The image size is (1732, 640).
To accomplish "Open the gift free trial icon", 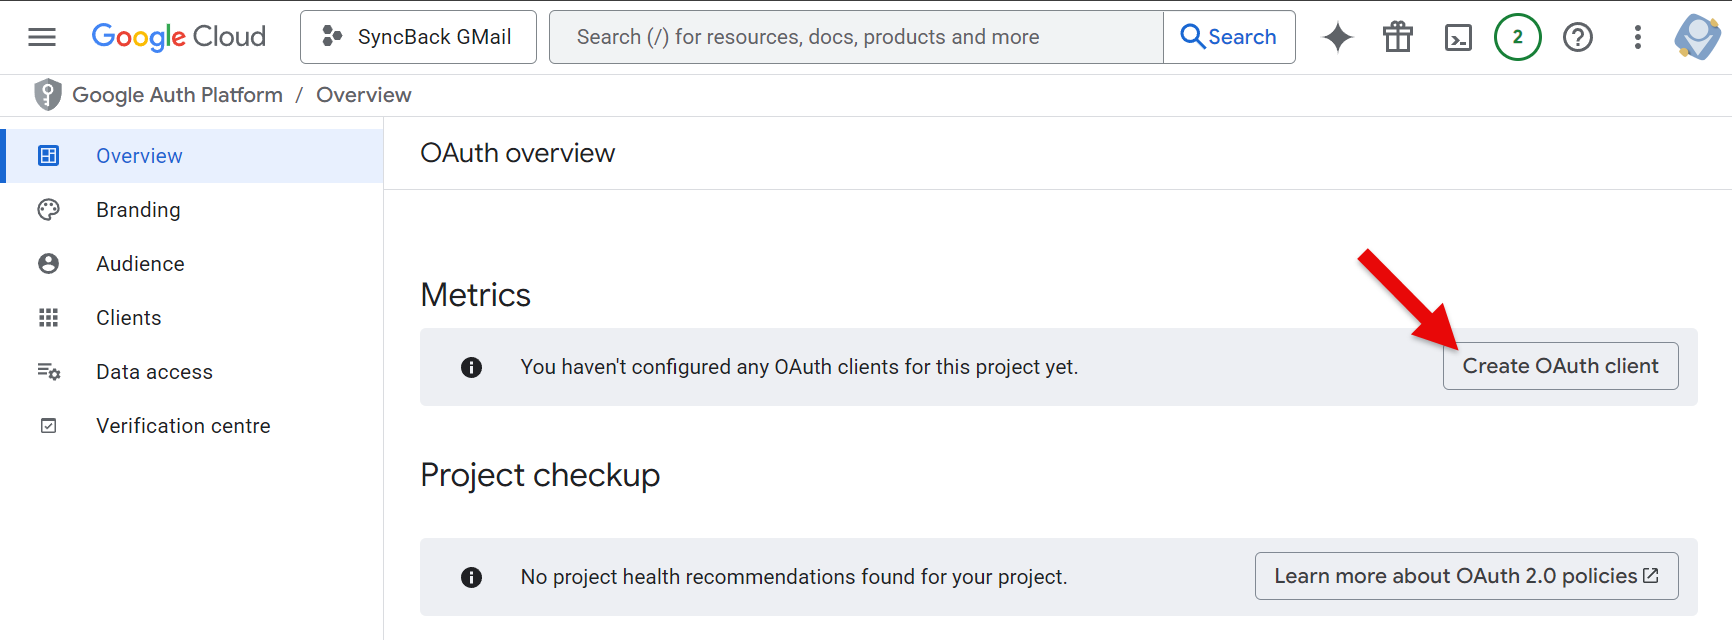I will click(x=1397, y=37).
